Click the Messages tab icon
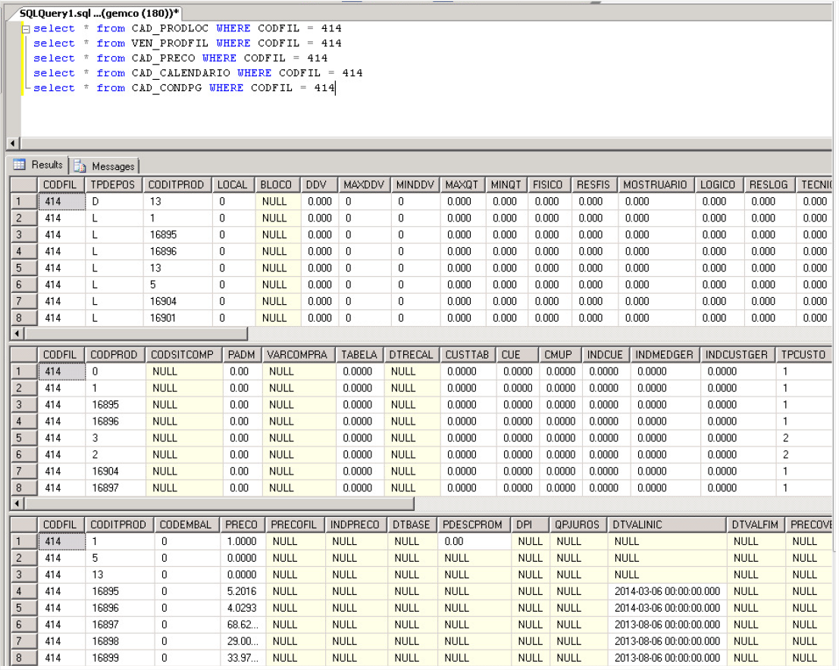The image size is (839, 670). coord(80,166)
